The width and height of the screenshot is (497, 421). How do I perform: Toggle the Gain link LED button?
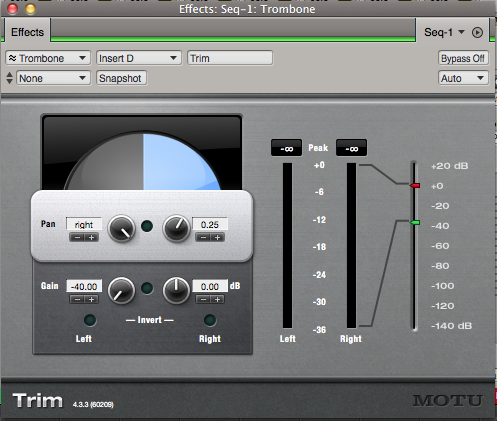pyautogui.click(x=147, y=288)
